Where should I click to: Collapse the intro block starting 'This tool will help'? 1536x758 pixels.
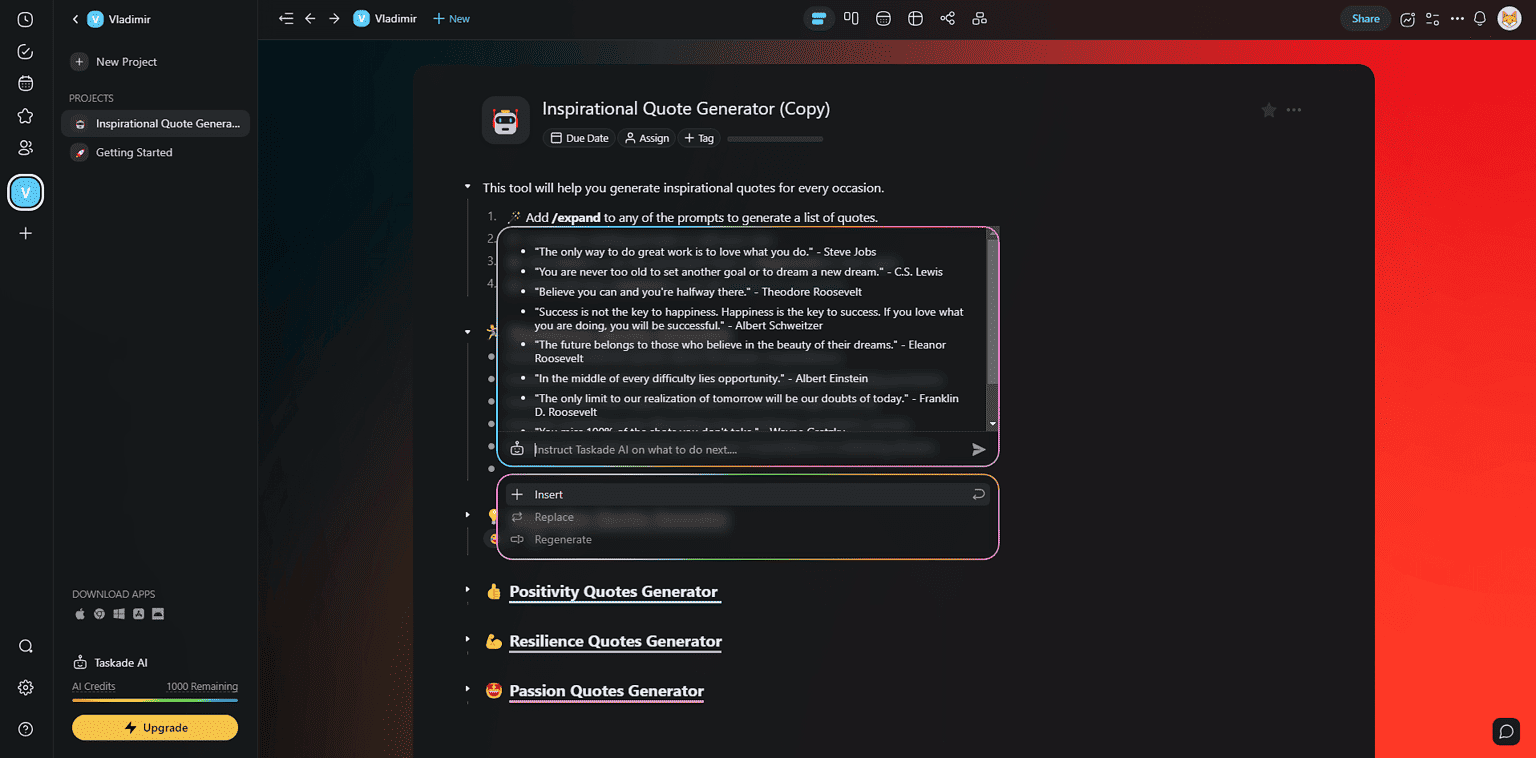(467, 187)
